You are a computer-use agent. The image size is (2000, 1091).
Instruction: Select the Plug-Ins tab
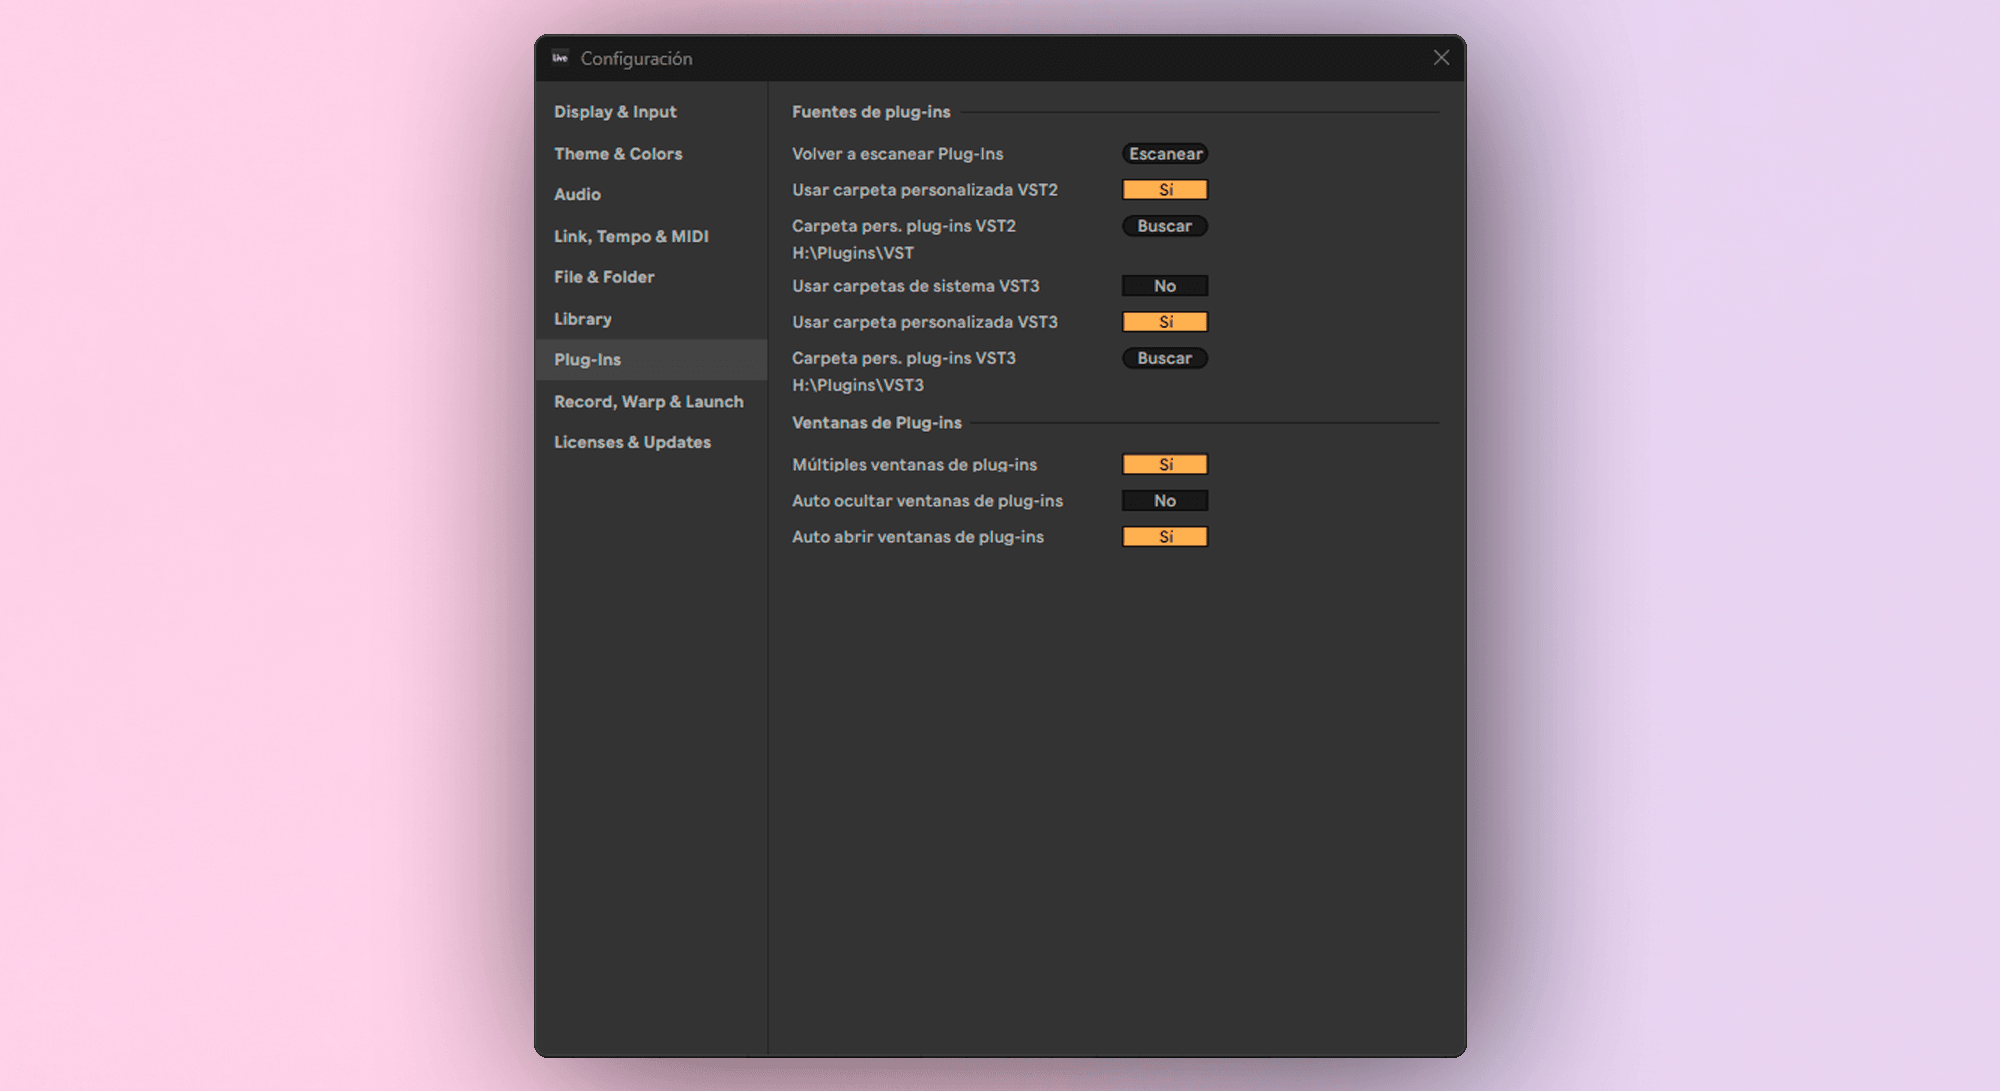tap(587, 360)
